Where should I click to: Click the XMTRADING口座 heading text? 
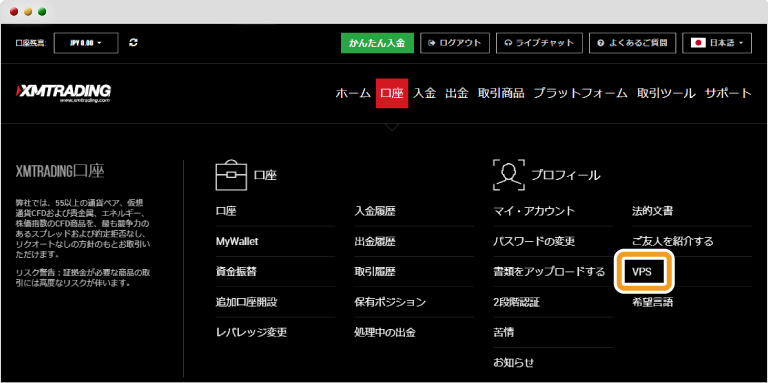click(x=60, y=171)
